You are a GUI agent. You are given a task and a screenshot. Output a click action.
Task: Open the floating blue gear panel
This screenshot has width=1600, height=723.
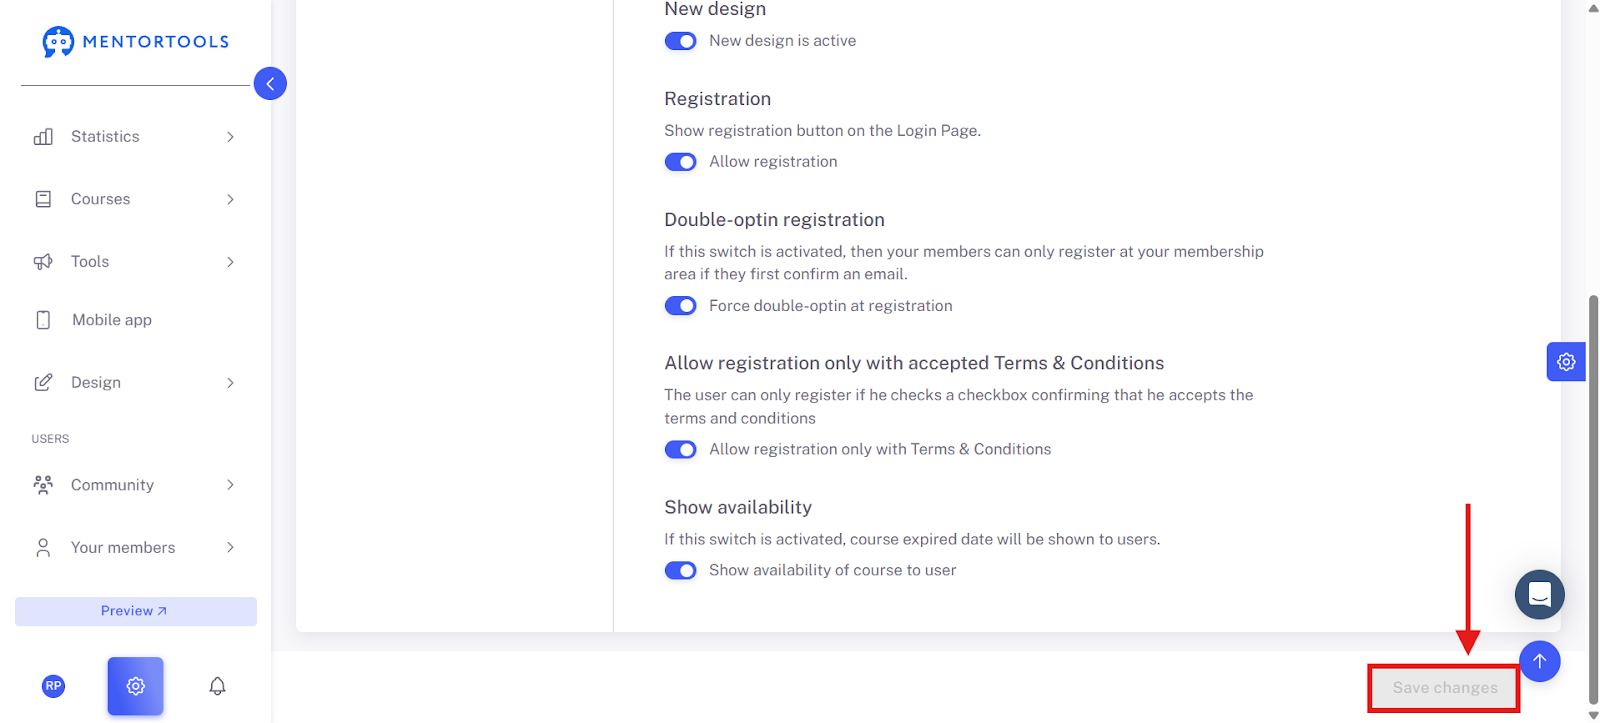click(x=1566, y=362)
